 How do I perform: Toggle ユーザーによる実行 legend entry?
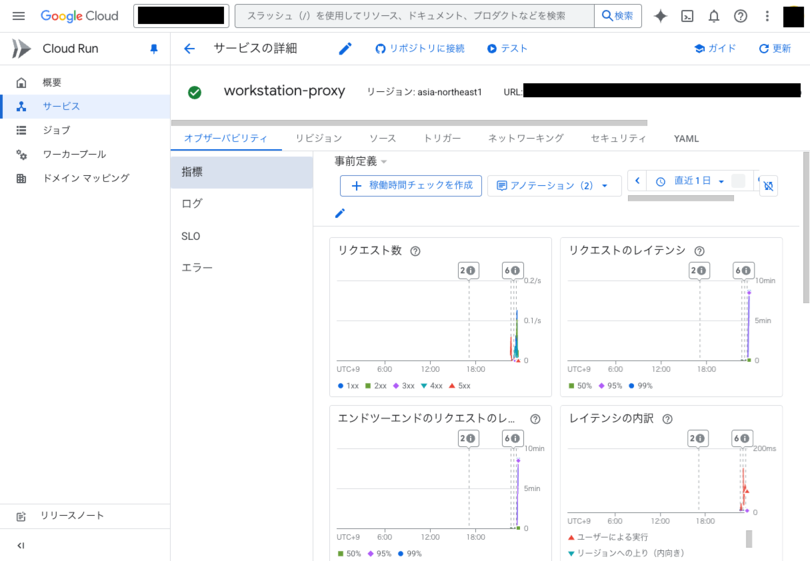tap(608, 537)
